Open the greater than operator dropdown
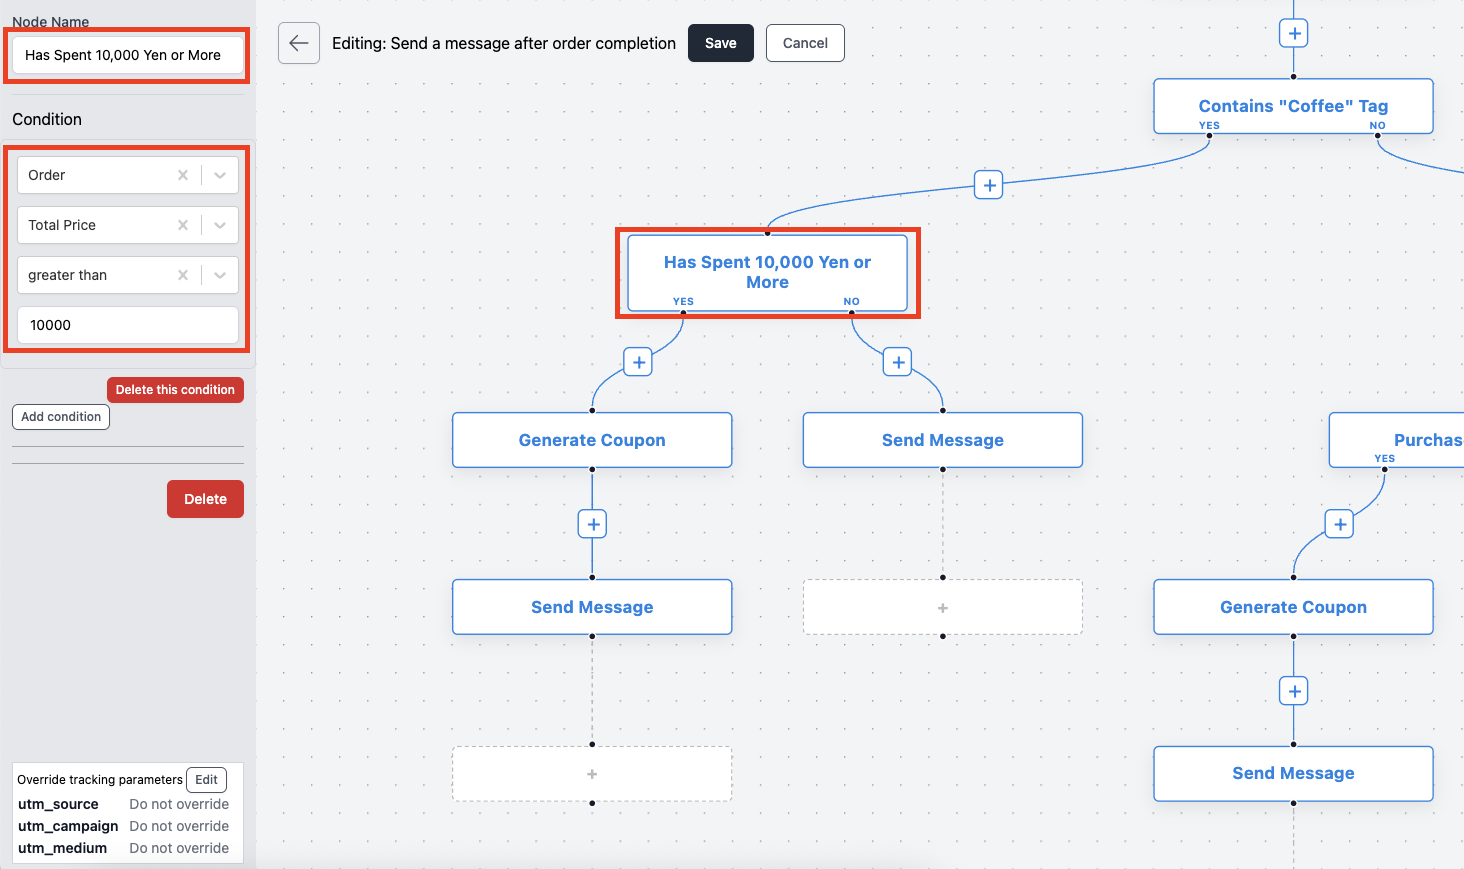 coord(220,275)
